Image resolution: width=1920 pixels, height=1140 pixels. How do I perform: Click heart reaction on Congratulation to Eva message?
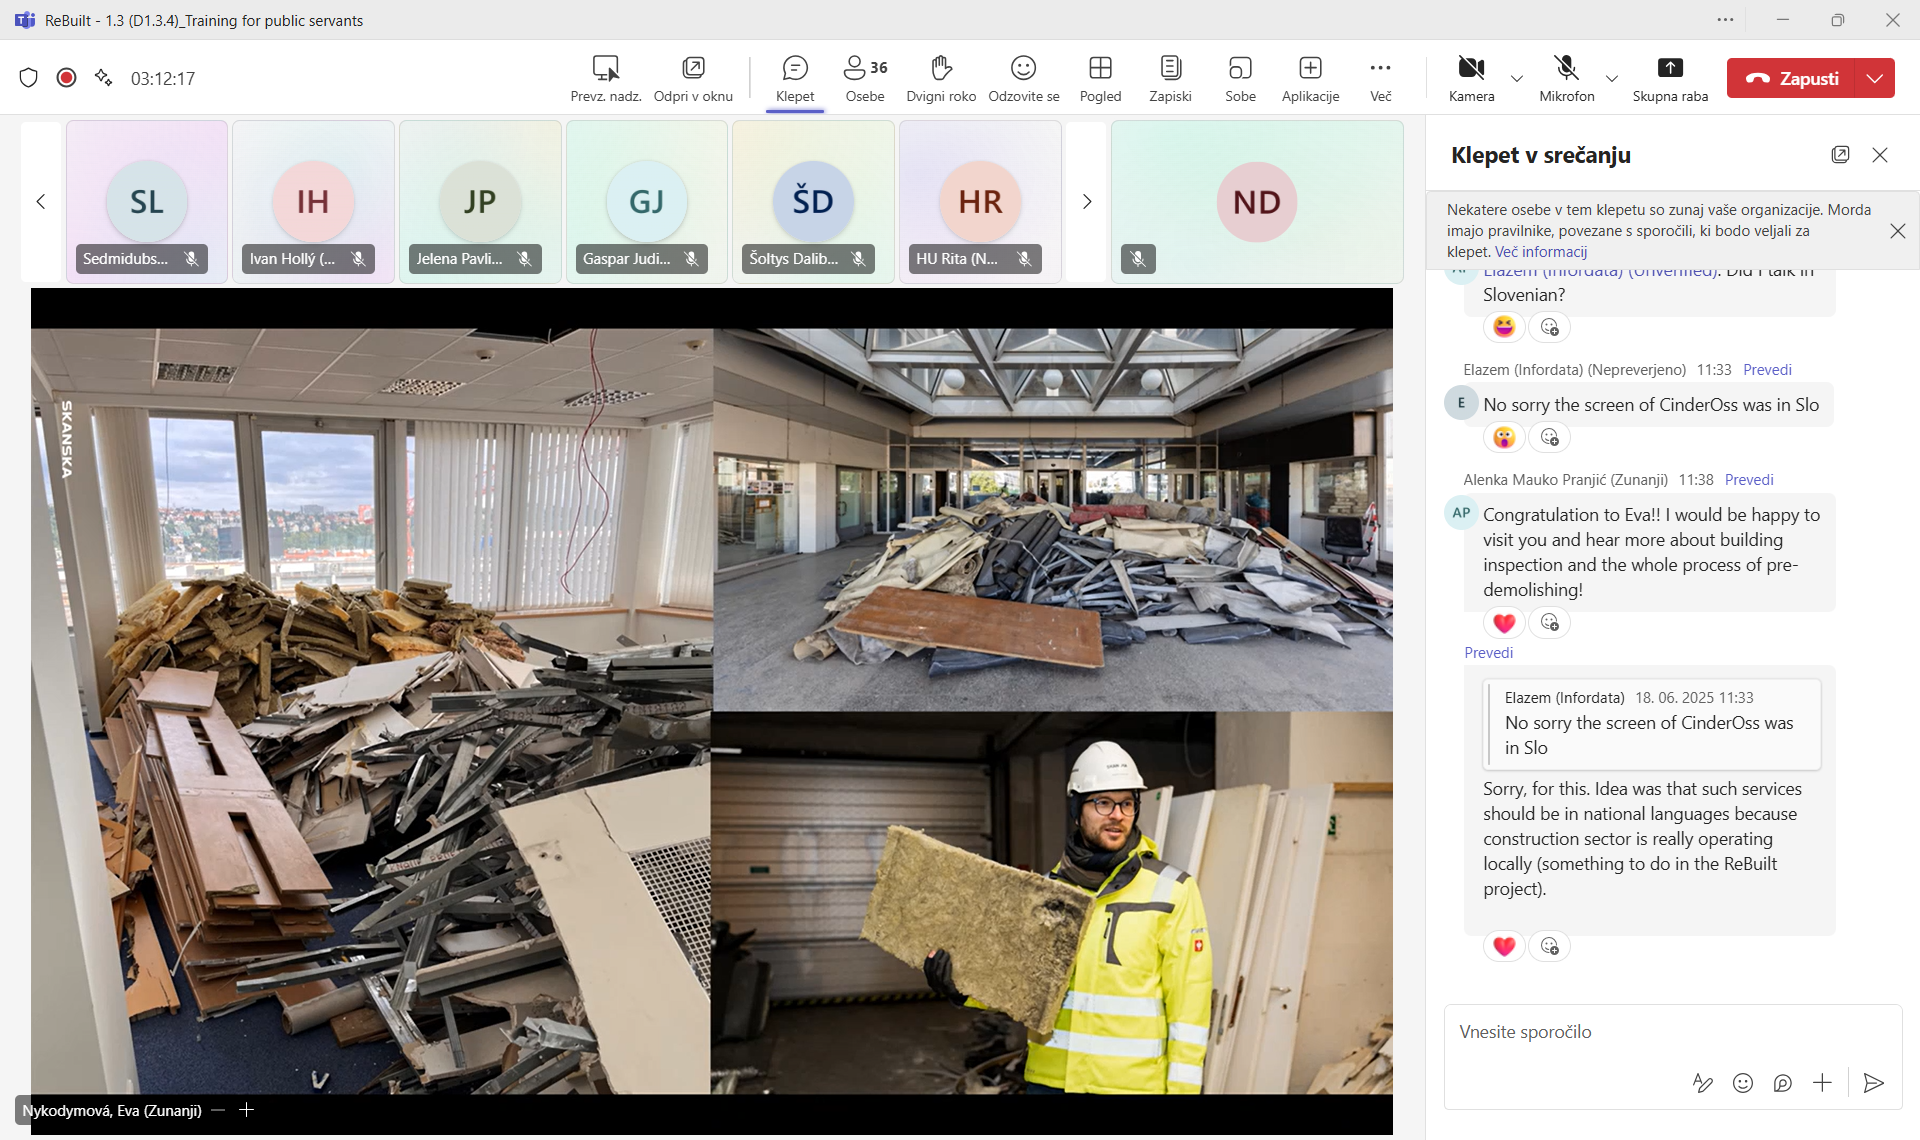pos(1504,623)
